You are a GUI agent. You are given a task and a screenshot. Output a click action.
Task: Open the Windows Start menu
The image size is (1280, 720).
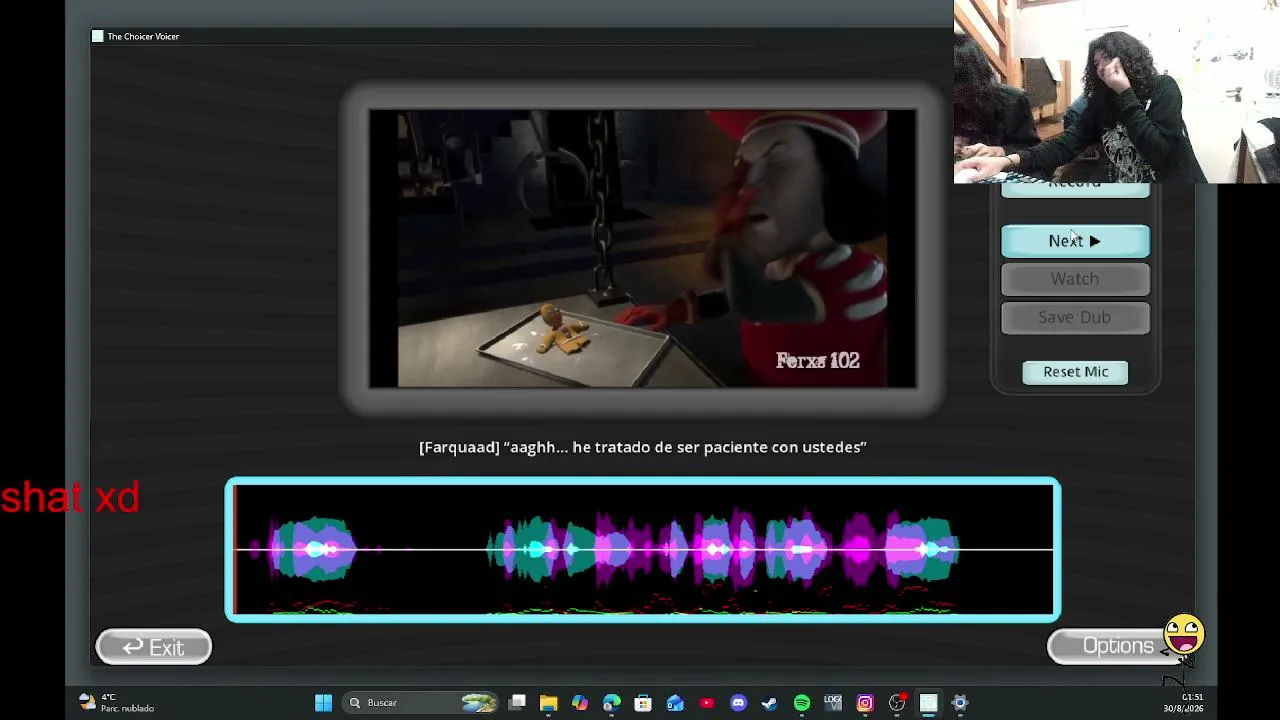coord(323,703)
